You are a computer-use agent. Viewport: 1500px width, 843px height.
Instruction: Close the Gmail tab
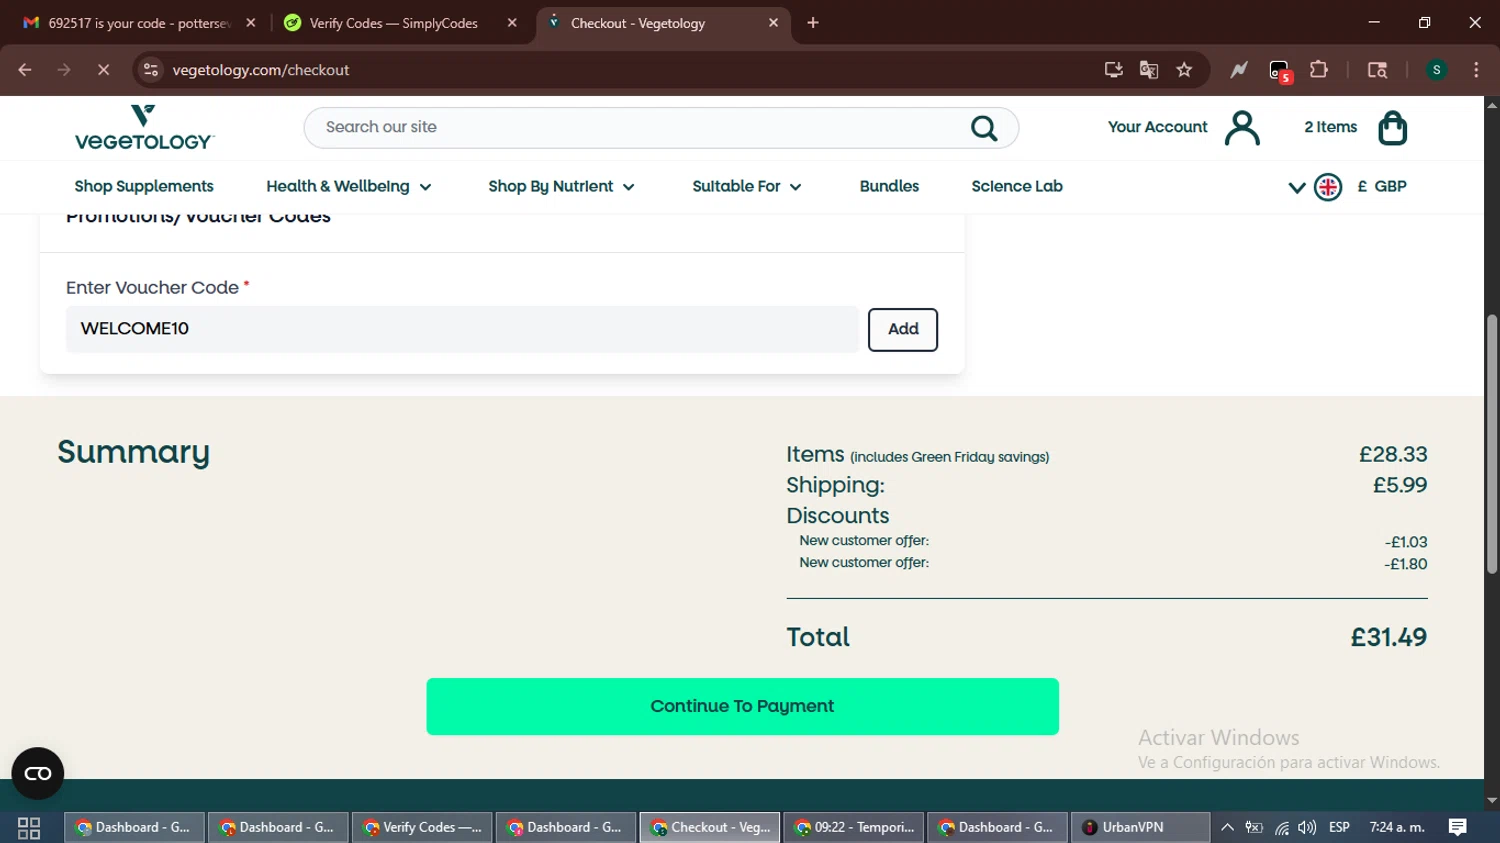coord(251,23)
